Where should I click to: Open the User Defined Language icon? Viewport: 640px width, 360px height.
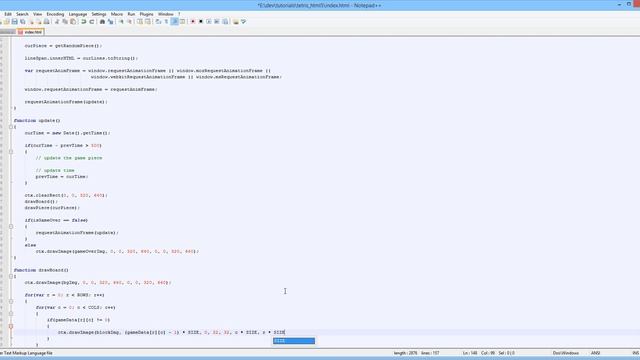point(182,22)
